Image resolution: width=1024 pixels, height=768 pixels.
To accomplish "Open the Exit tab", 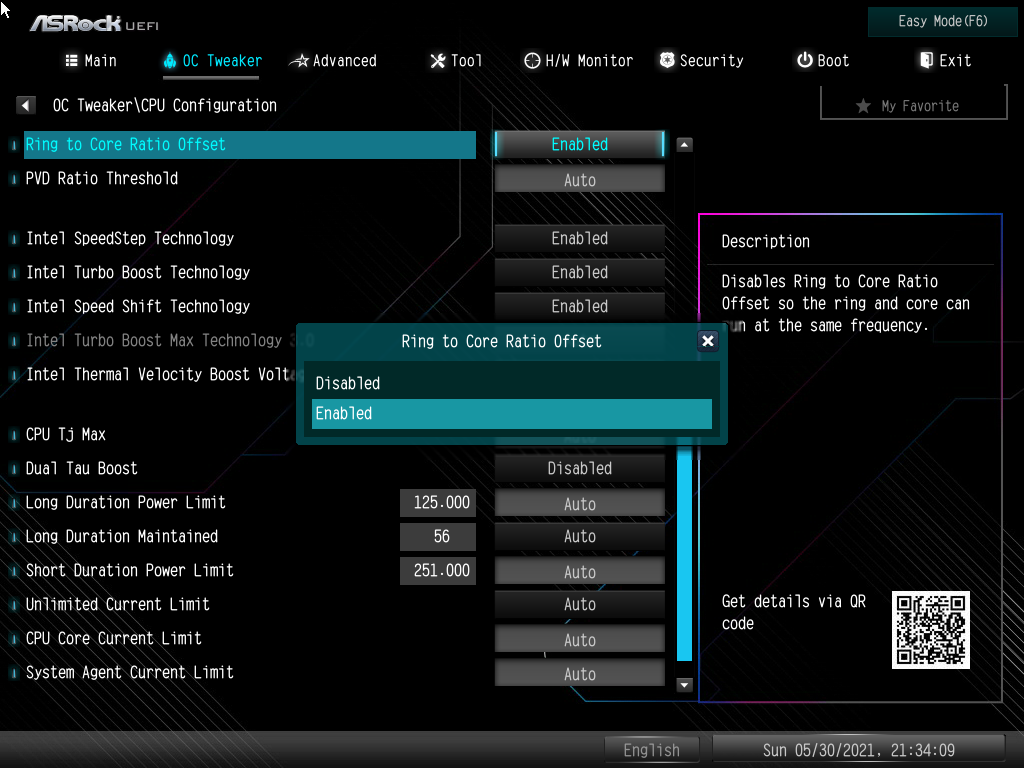I will click(x=946, y=61).
